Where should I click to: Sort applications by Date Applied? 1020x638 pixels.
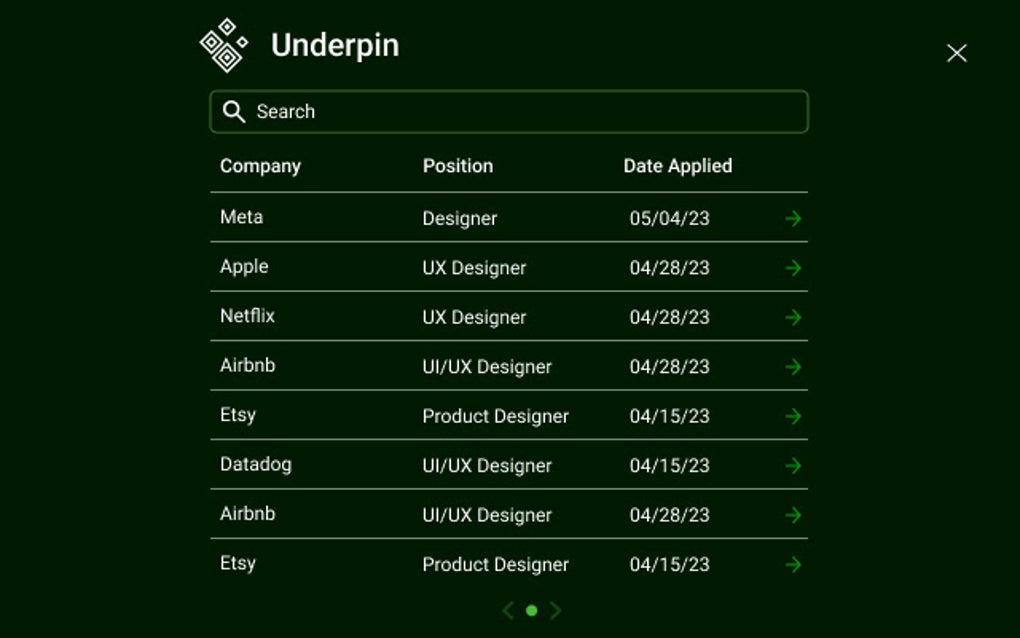point(677,166)
